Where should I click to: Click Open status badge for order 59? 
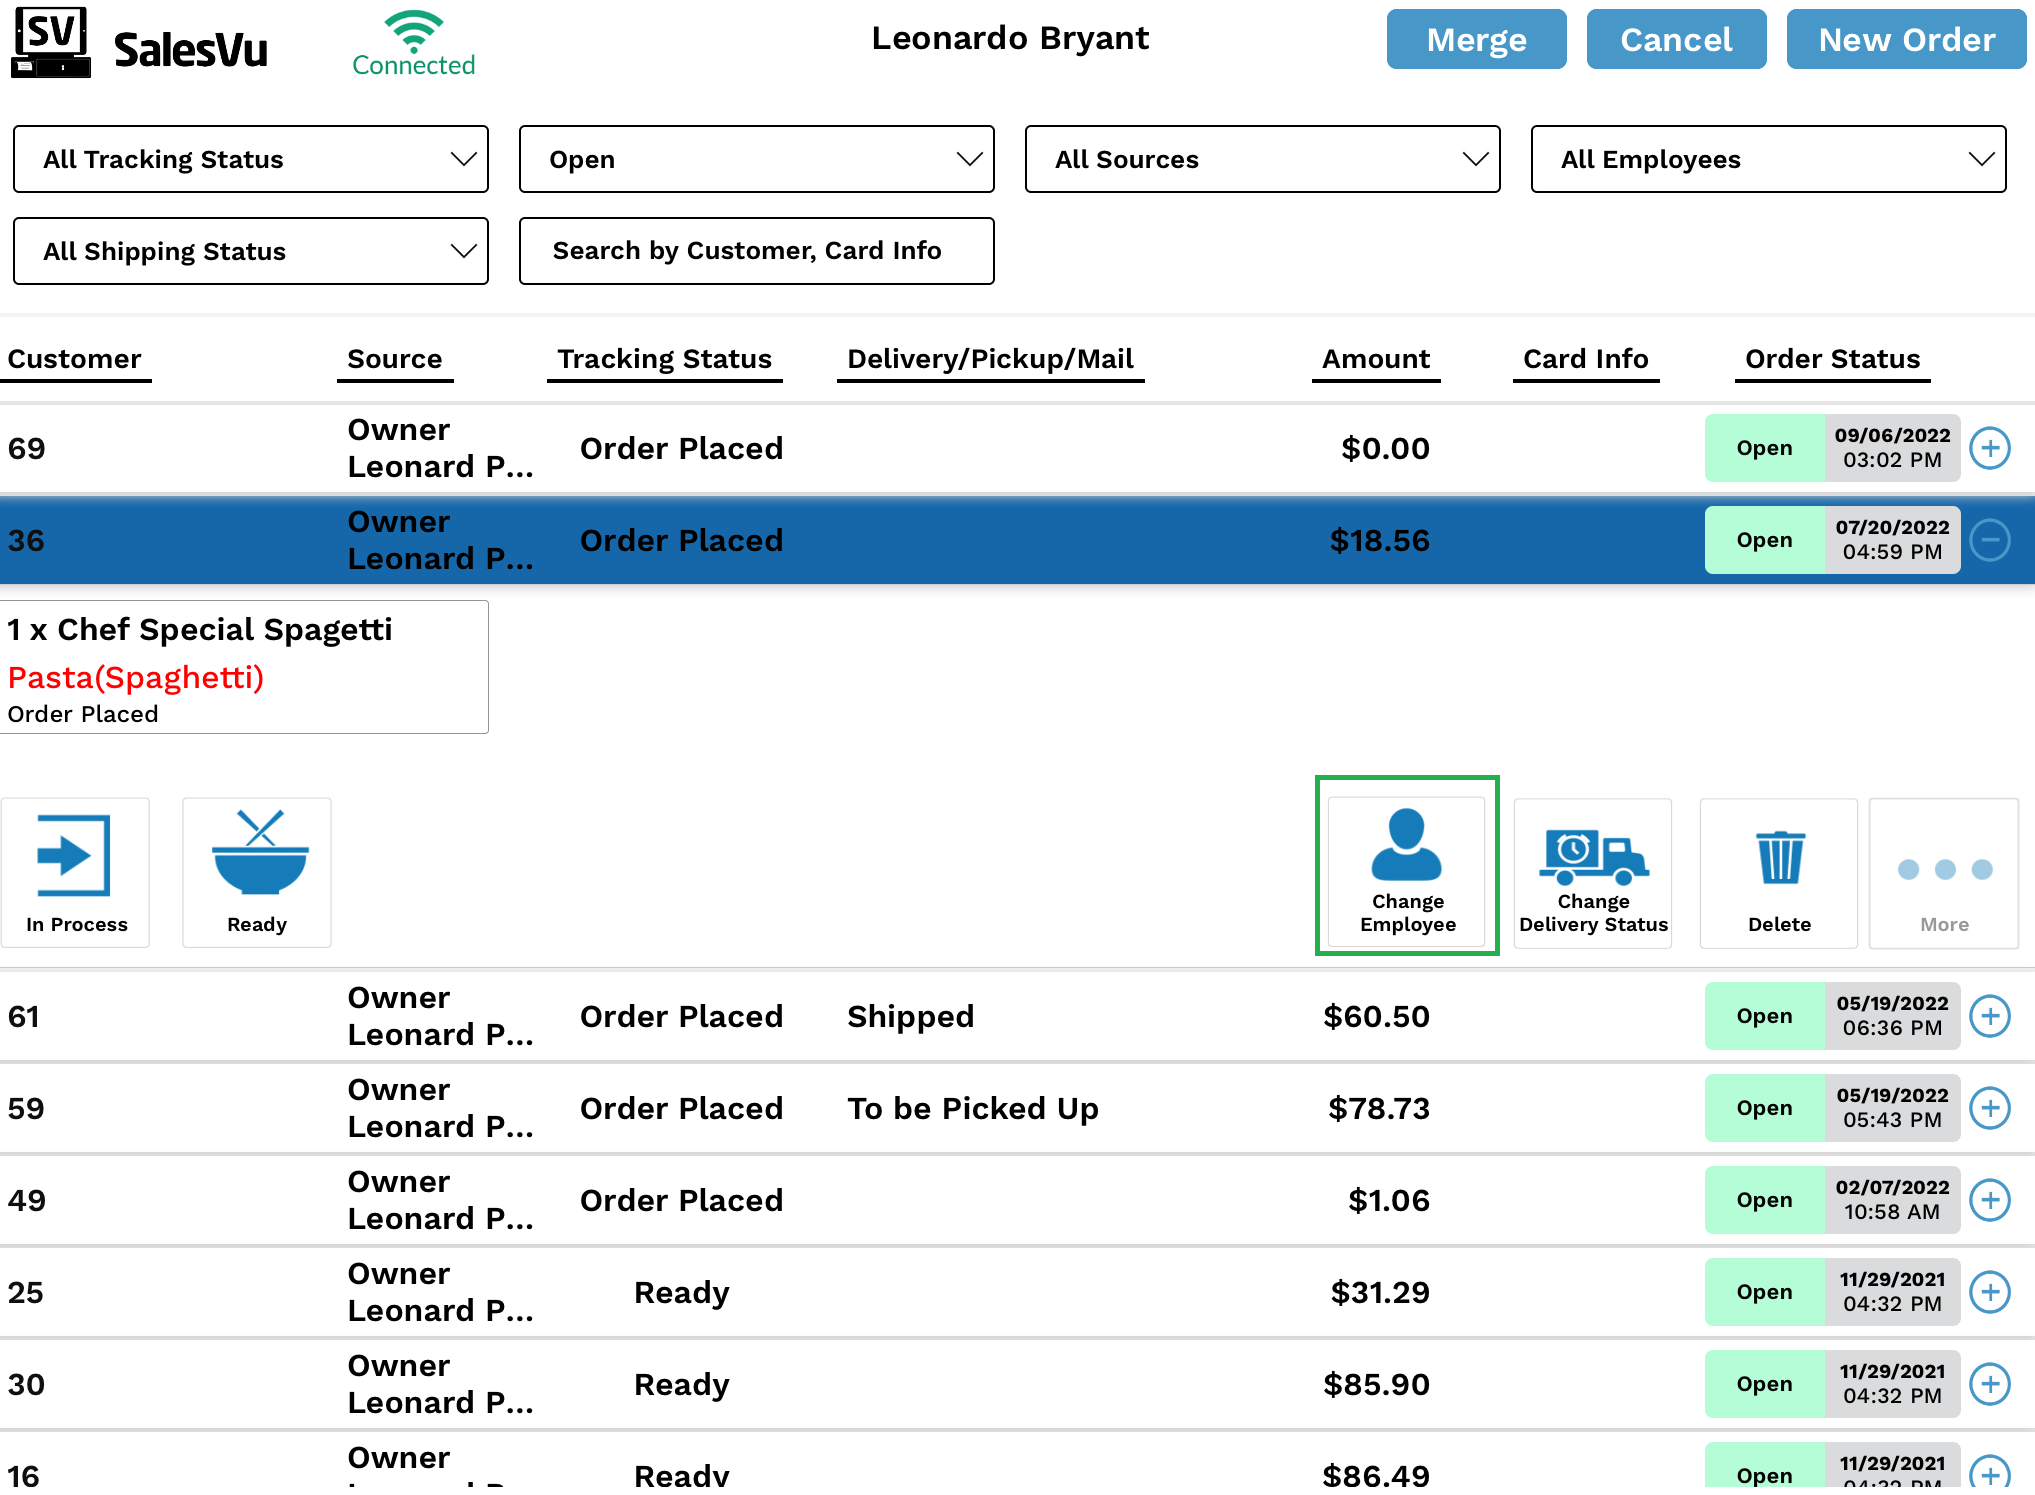click(1764, 1108)
